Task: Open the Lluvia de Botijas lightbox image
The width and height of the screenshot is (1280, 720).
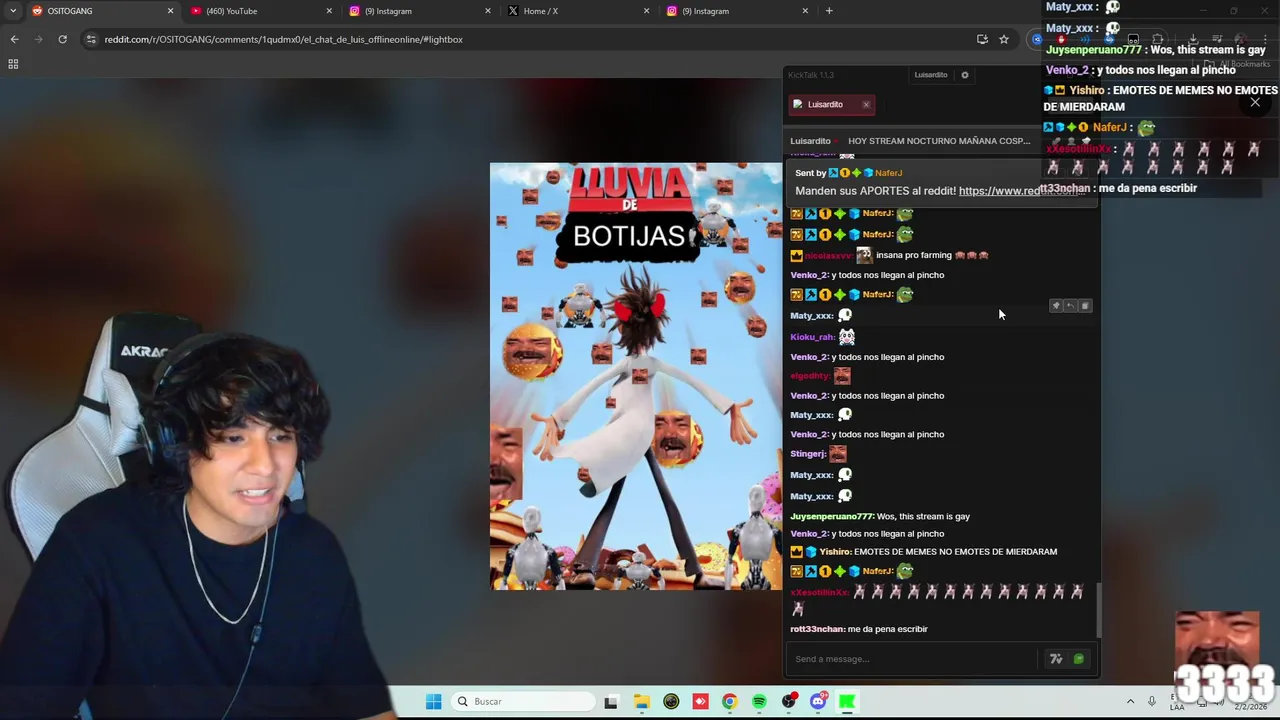Action: pyautogui.click(x=636, y=376)
